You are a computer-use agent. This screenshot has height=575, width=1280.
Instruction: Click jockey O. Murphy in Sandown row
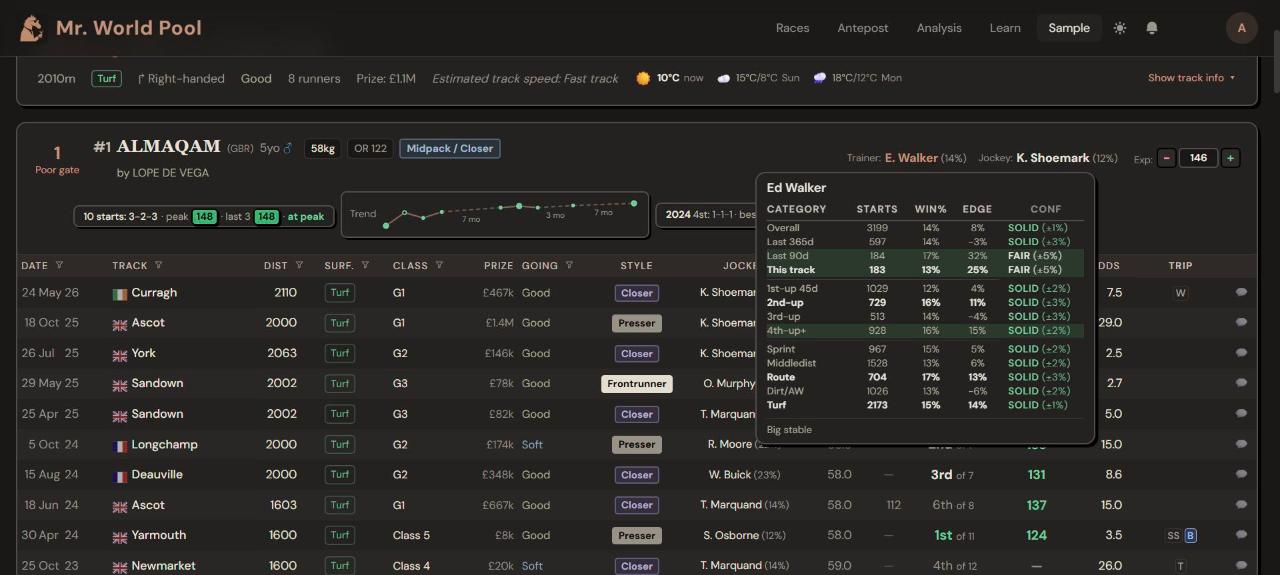[x=728, y=384]
